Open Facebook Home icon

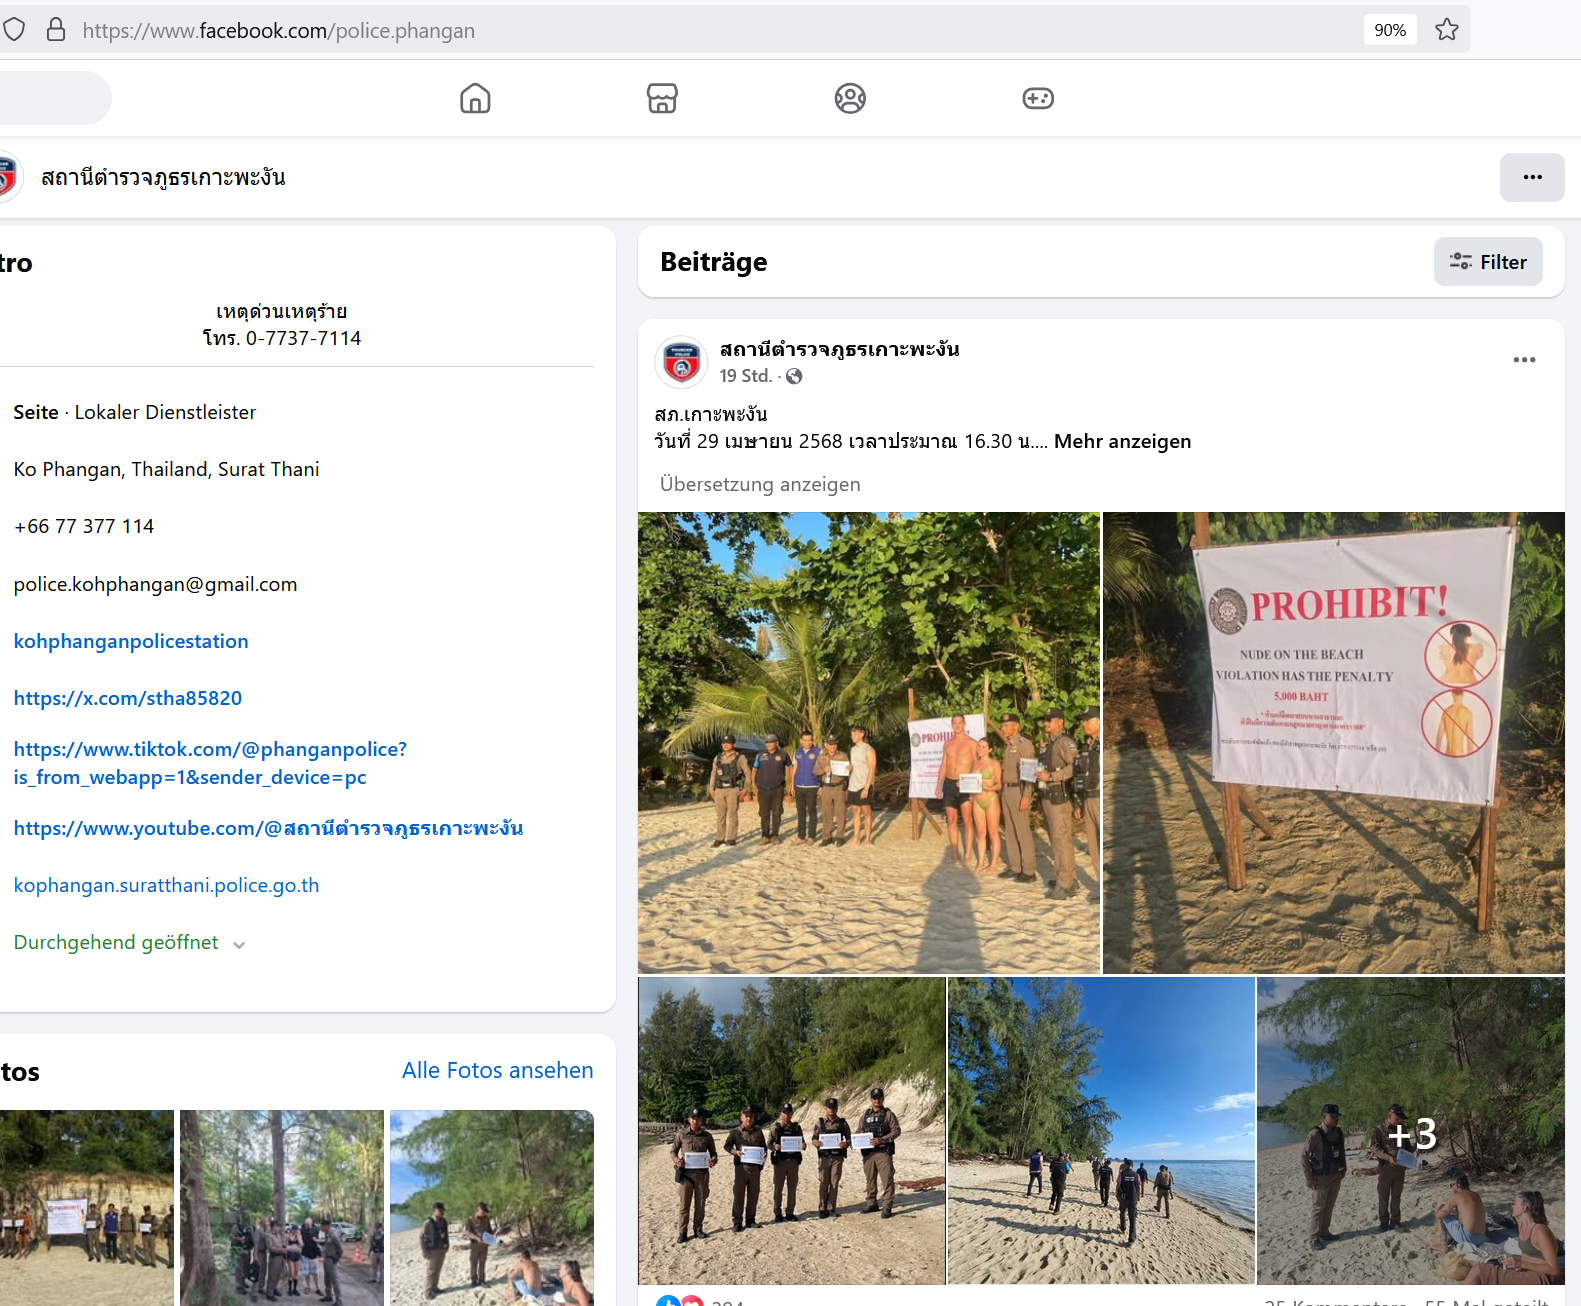pos(475,98)
